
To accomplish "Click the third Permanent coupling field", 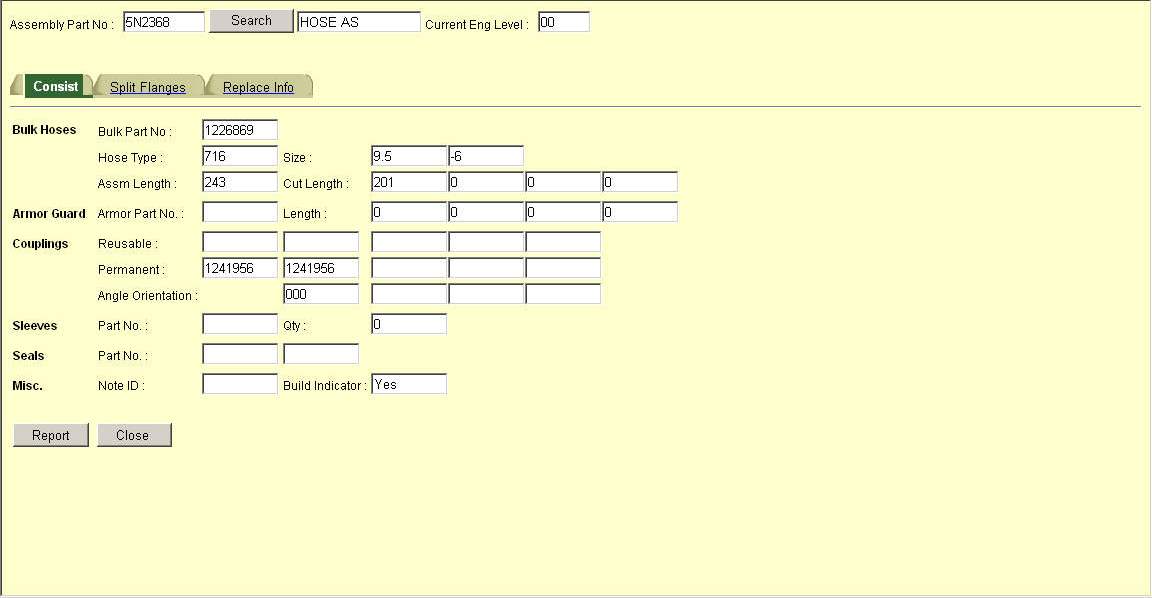I will (409, 268).
